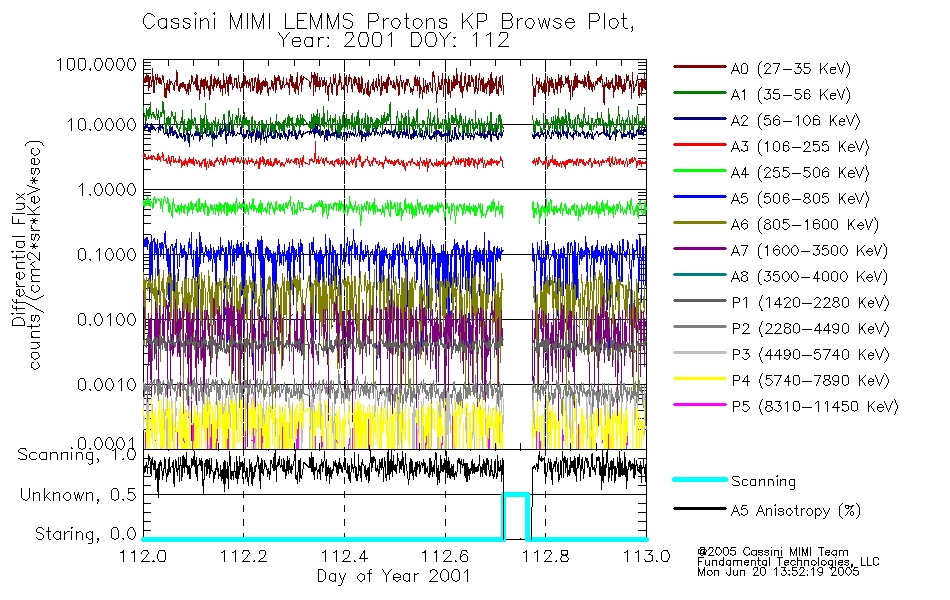Select the A8 (3500-4000 KeV) legend label
Screen dimensions: 950x600
(809, 277)
